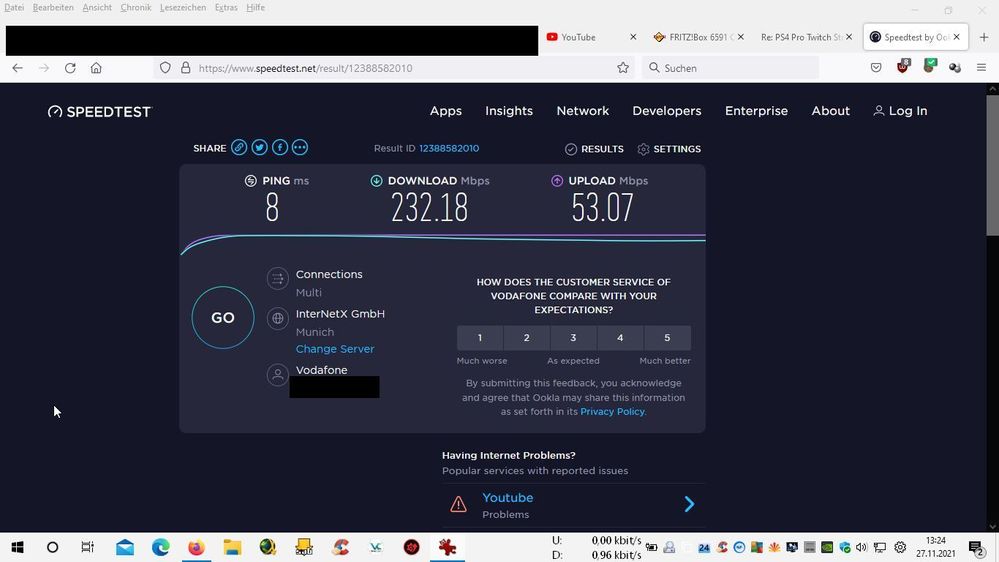
Task: Open Insights navigation item
Action: (509, 111)
